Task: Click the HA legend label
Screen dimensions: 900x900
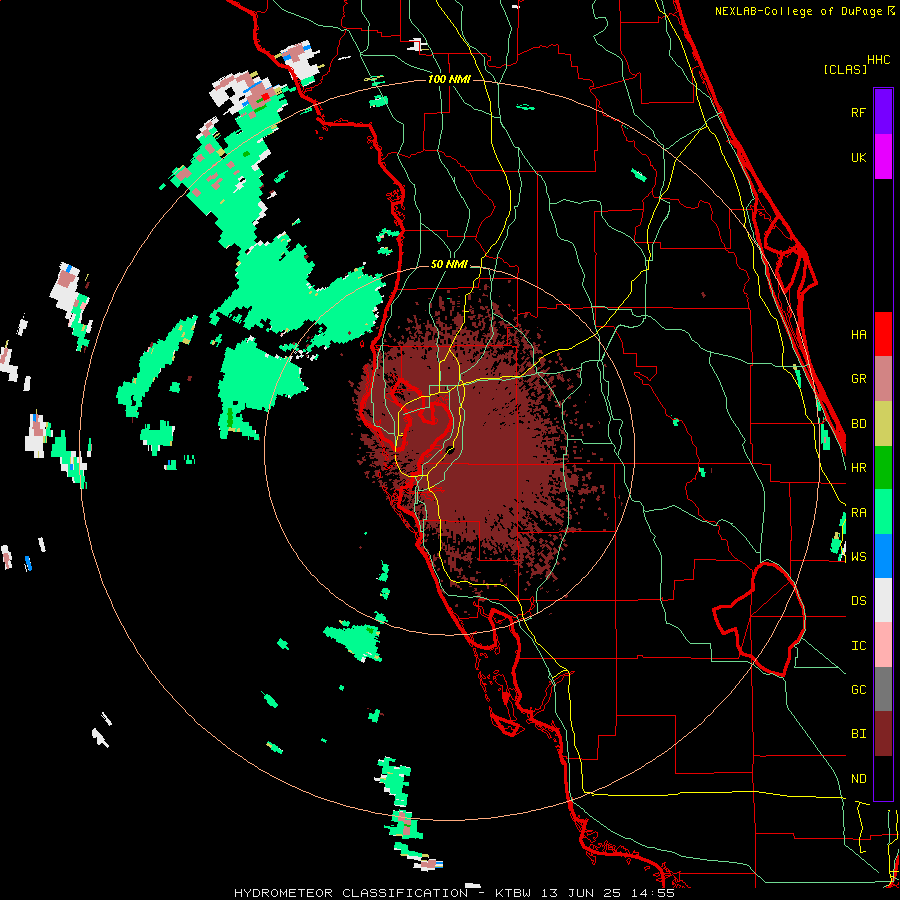Action: [858, 334]
